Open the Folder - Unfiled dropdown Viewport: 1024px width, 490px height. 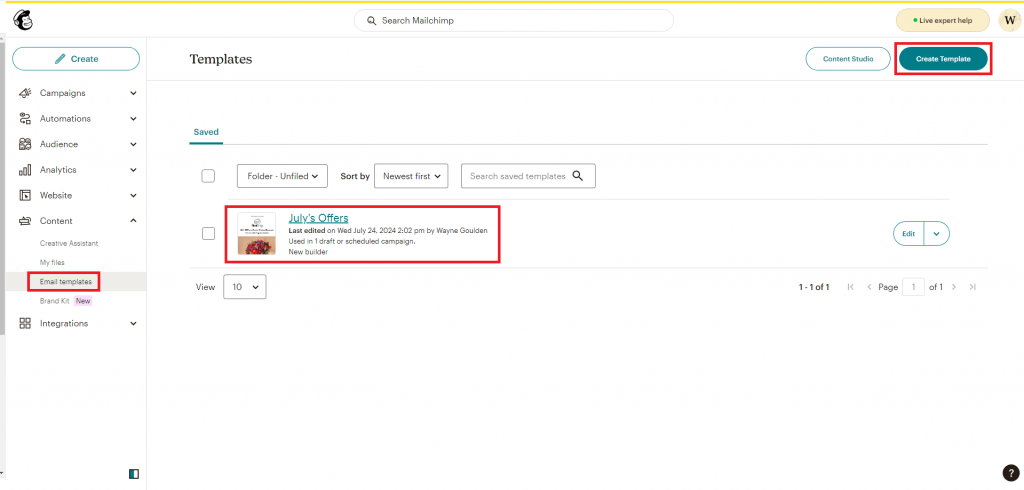282,176
